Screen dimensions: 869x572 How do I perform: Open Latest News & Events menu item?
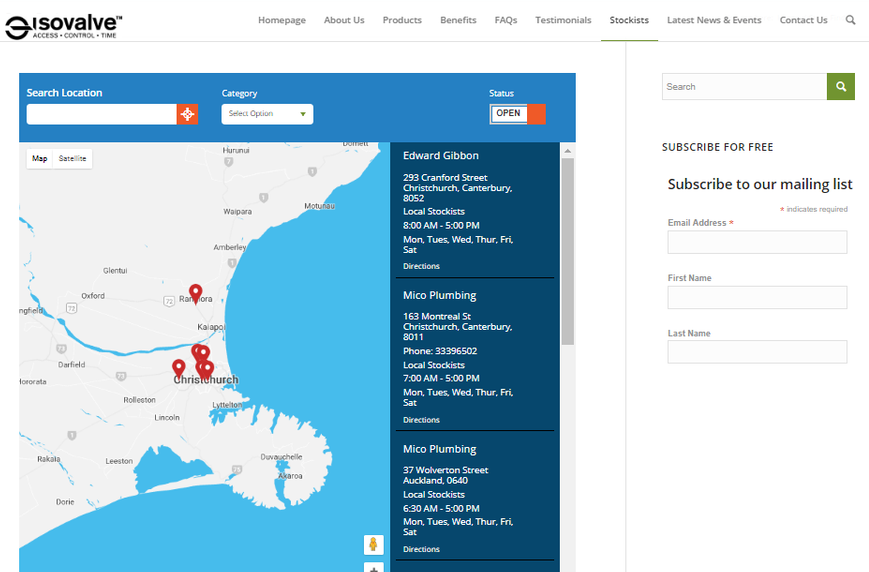[x=714, y=20]
